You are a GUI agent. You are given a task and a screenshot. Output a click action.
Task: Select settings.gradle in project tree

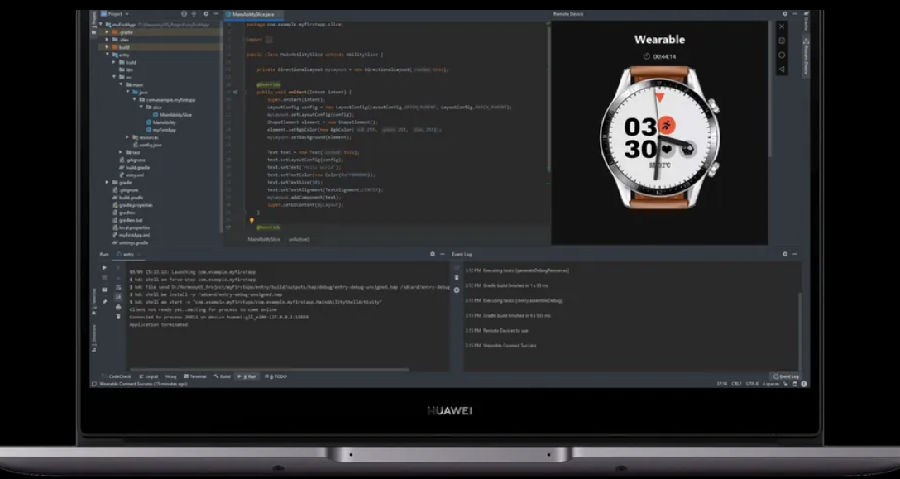130,243
